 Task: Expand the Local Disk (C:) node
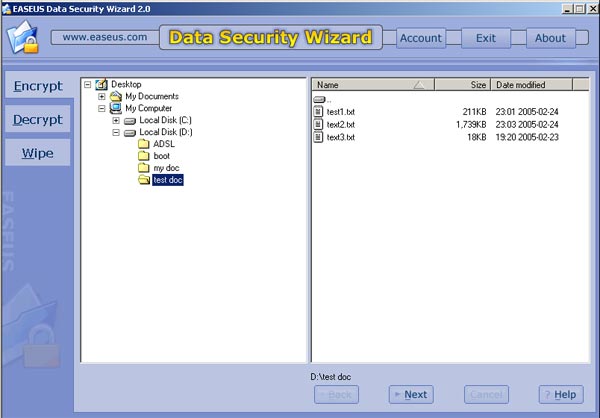pyautogui.click(x=116, y=121)
